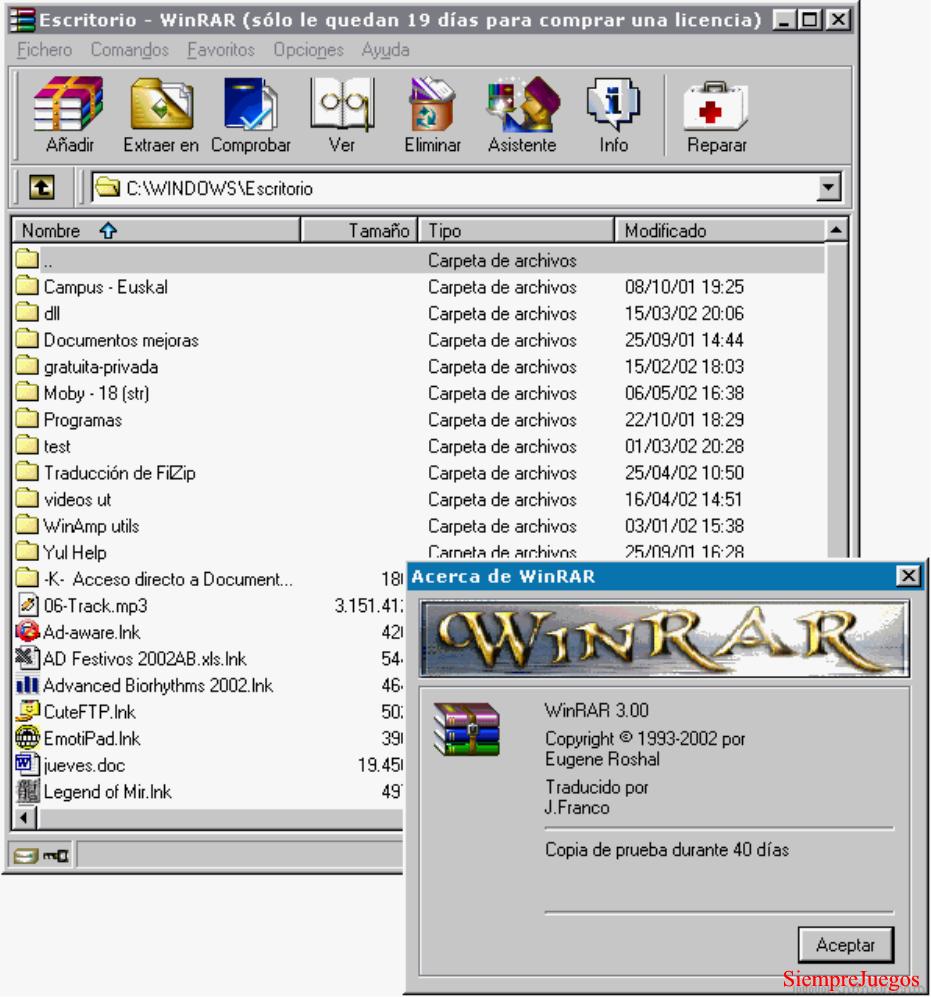Launch the Asistente wizard icon
This screenshot has width=931, height=997.
pyautogui.click(x=523, y=104)
